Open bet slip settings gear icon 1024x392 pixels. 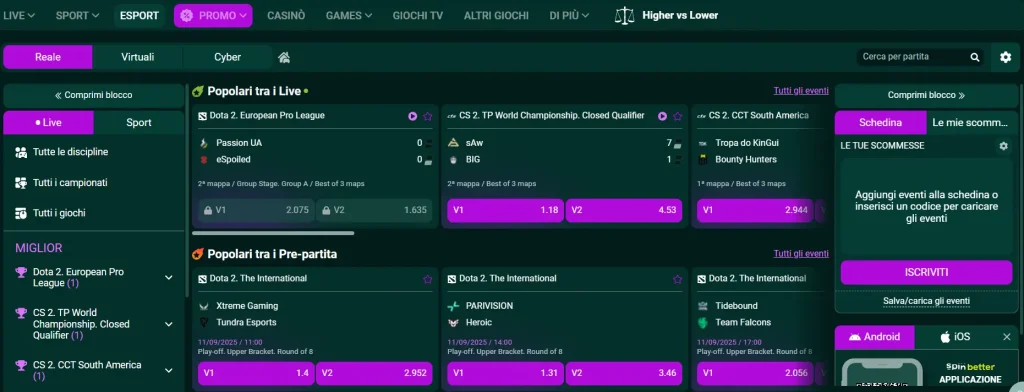tap(1004, 146)
